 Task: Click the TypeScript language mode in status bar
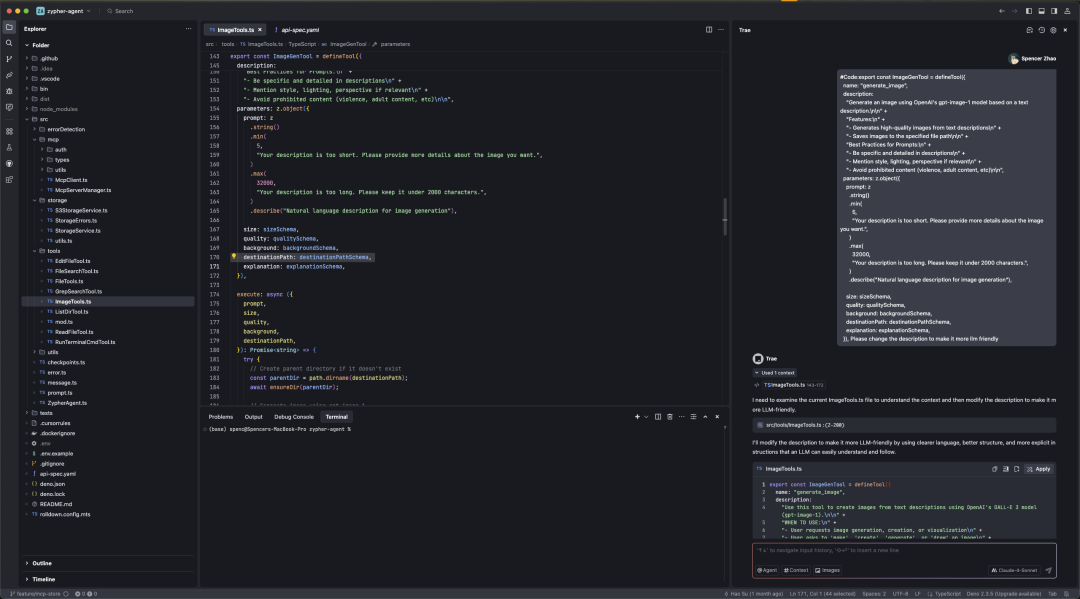coord(948,593)
